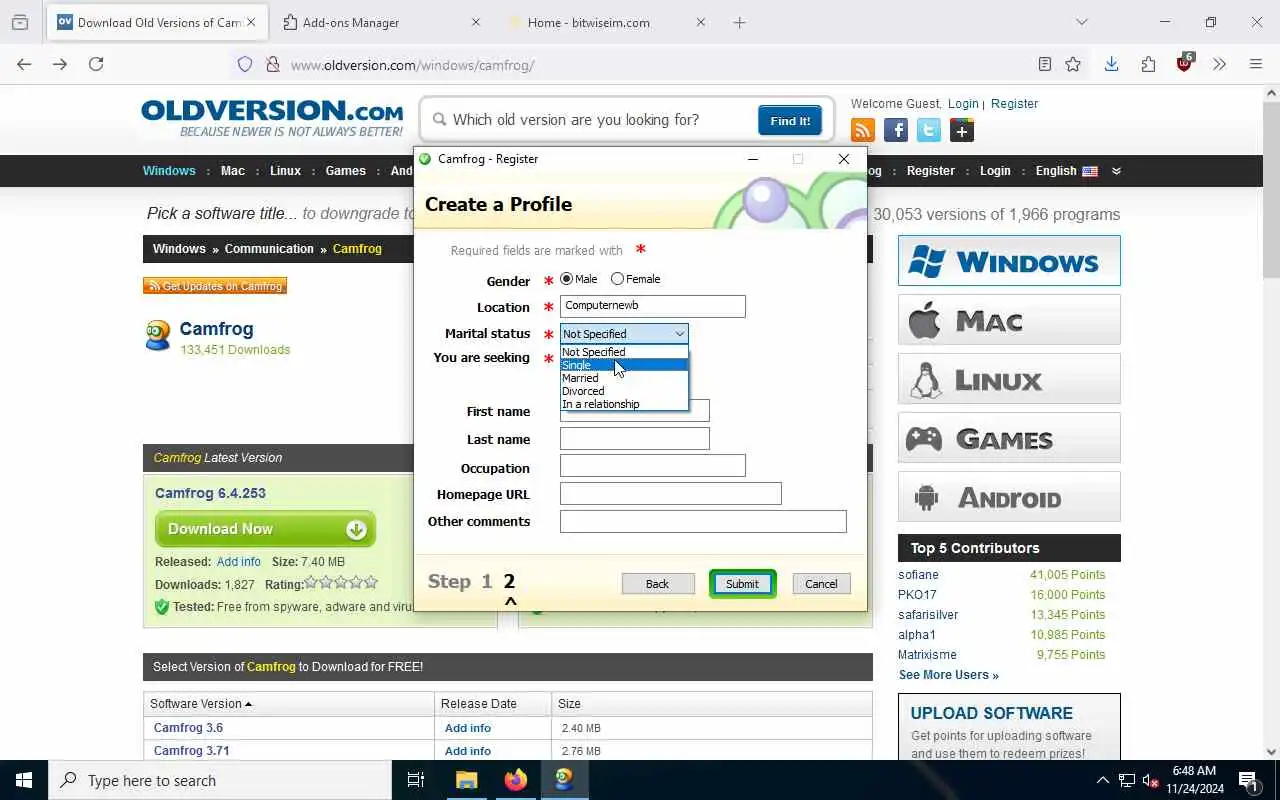This screenshot has height=800, width=1280.
Task: Switch to Home - bitwiseim.com tab
Action: pyautogui.click(x=608, y=22)
